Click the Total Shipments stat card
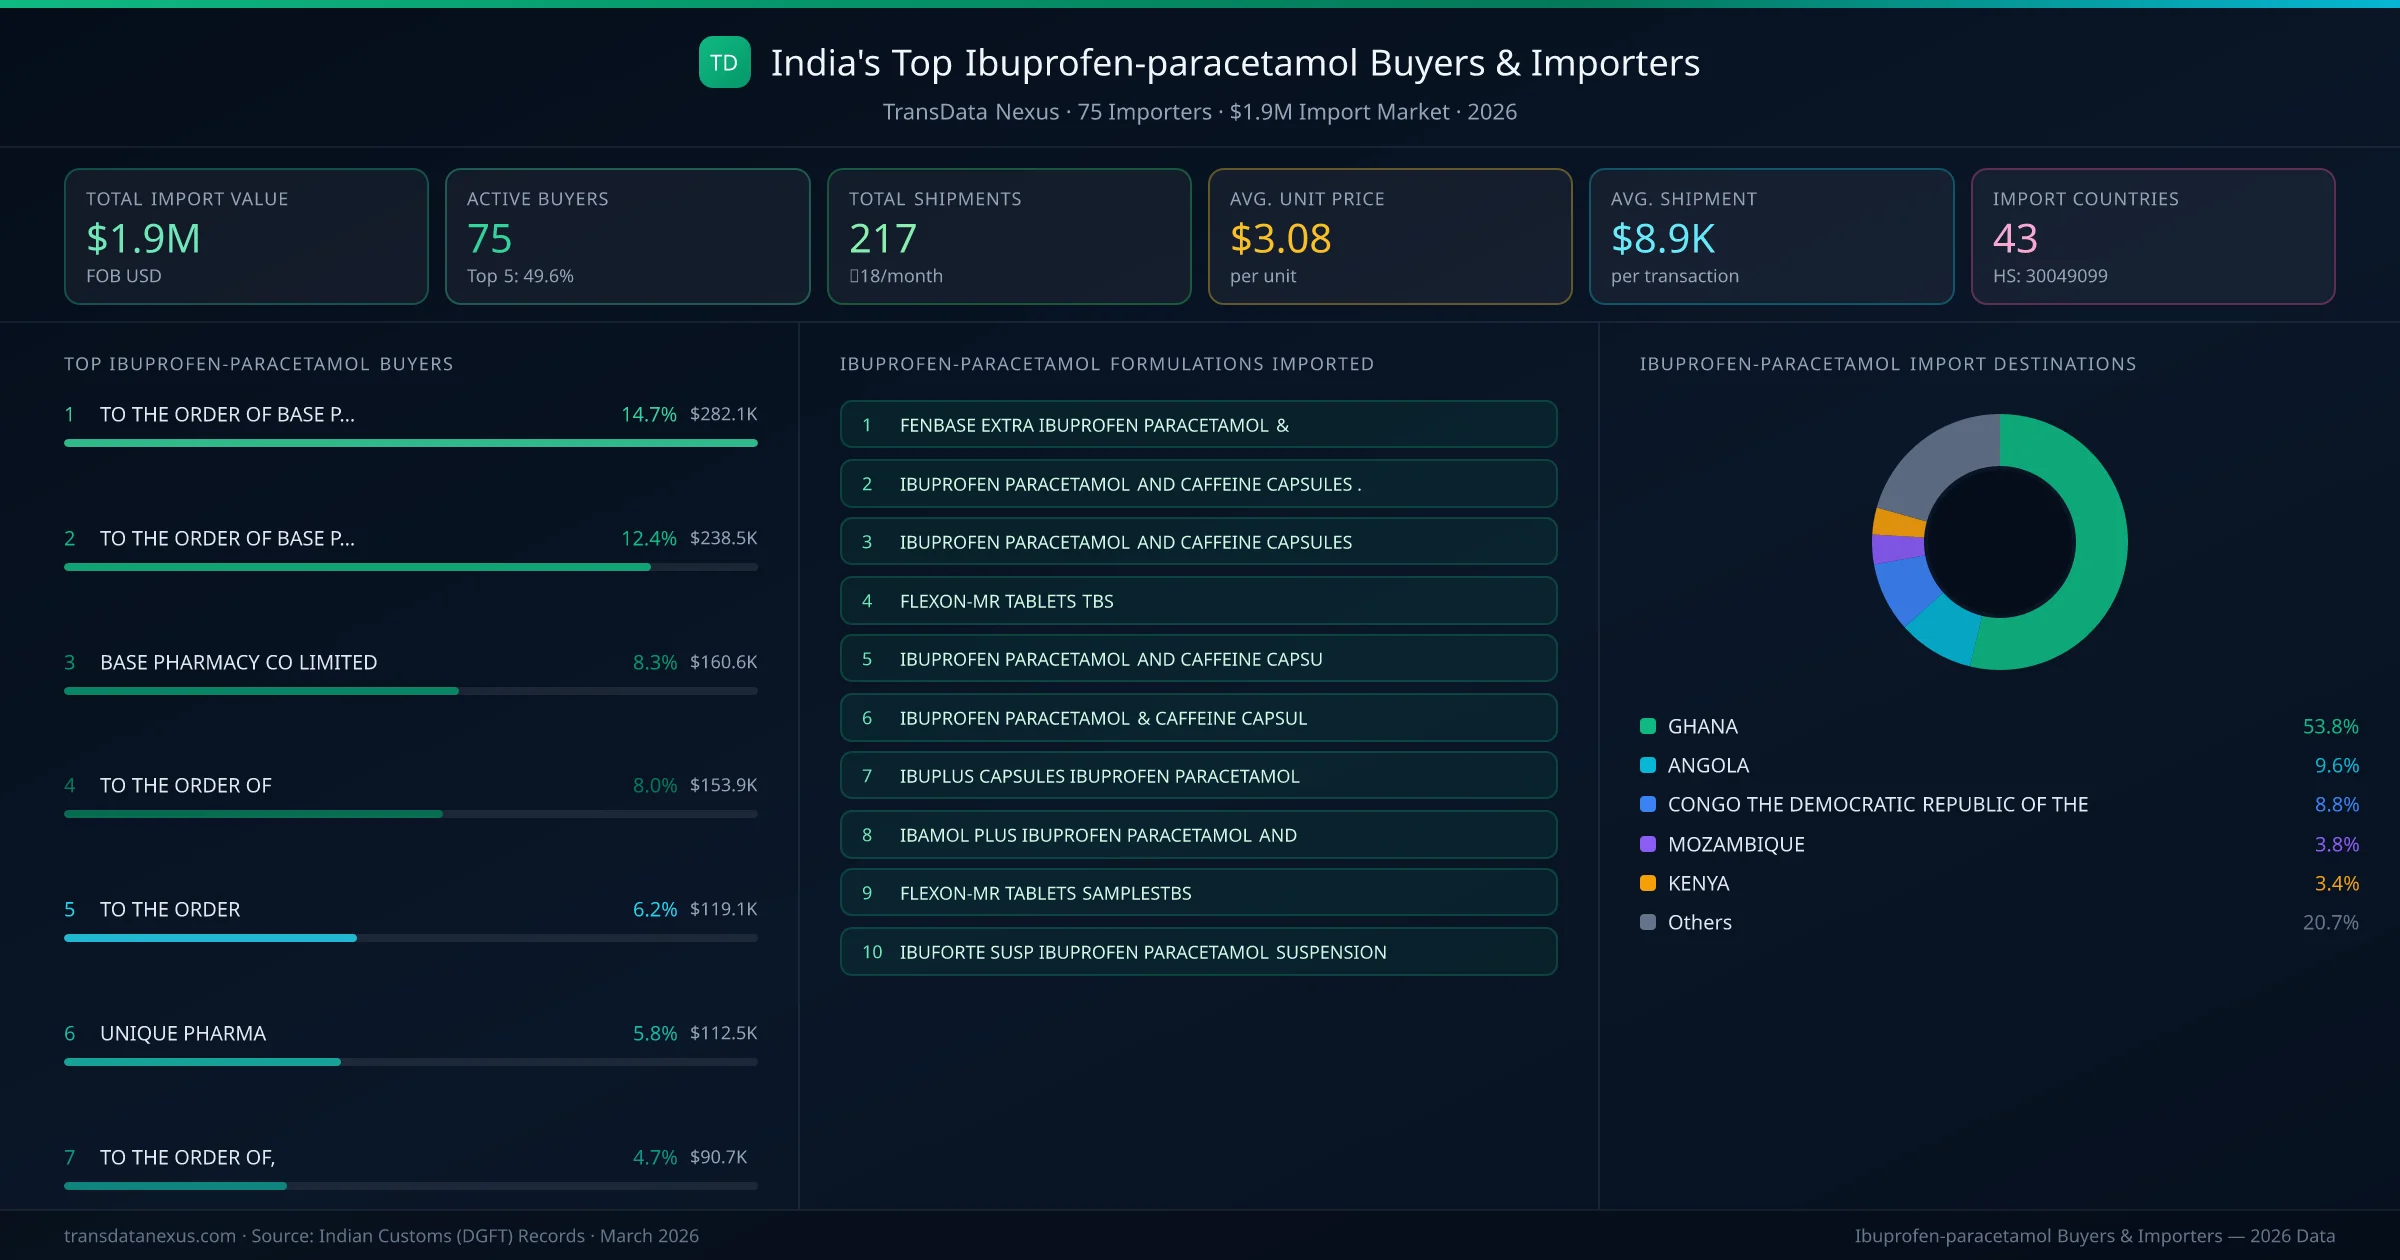The height and width of the screenshot is (1260, 2400). click(x=1008, y=236)
